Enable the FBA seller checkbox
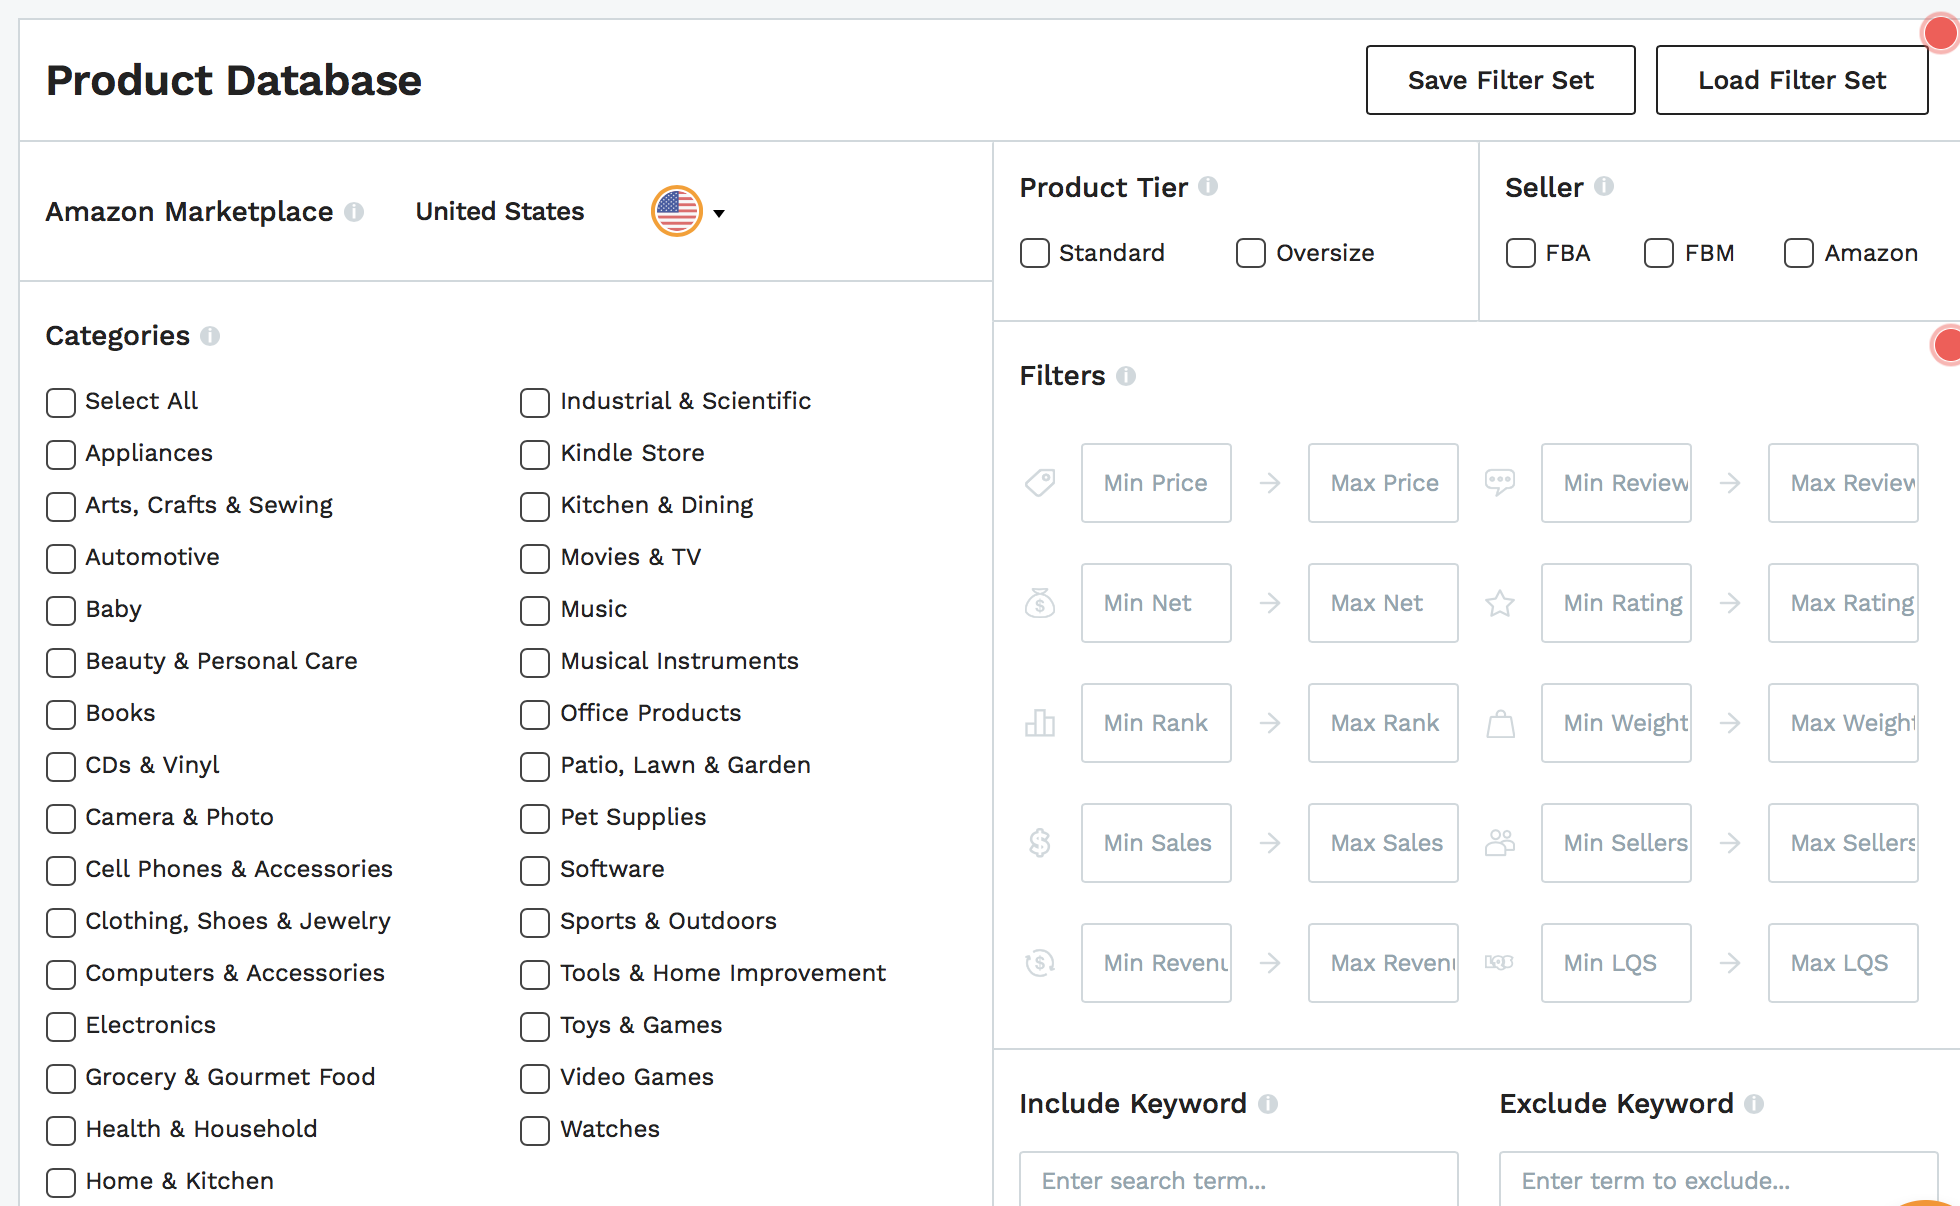The width and height of the screenshot is (1960, 1206). tap(1521, 253)
